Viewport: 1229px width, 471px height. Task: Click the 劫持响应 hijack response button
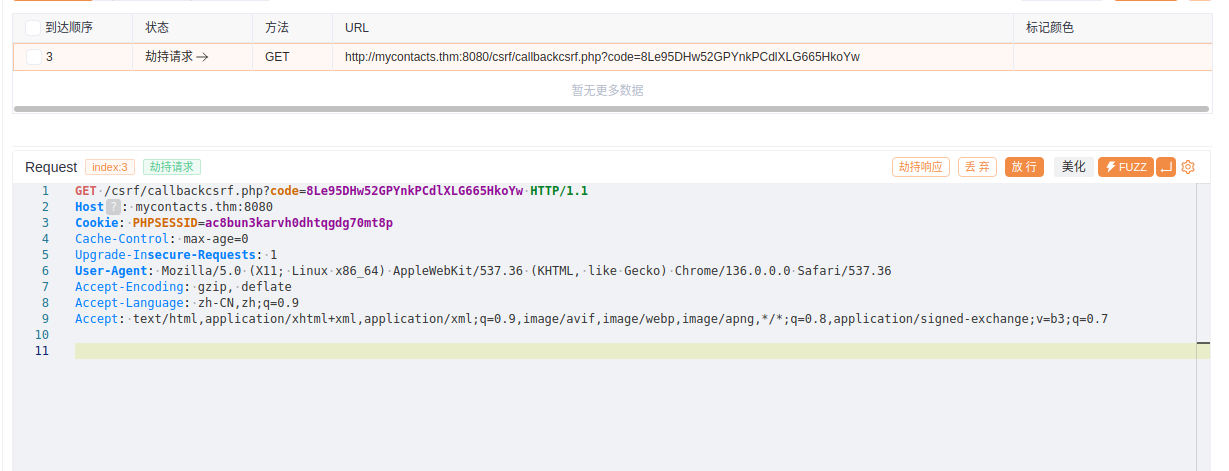920,167
